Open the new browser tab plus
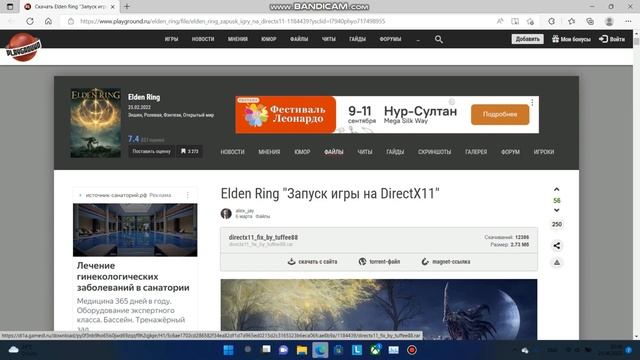The width and height of the screenshot is (640, 360). (127, 7)
